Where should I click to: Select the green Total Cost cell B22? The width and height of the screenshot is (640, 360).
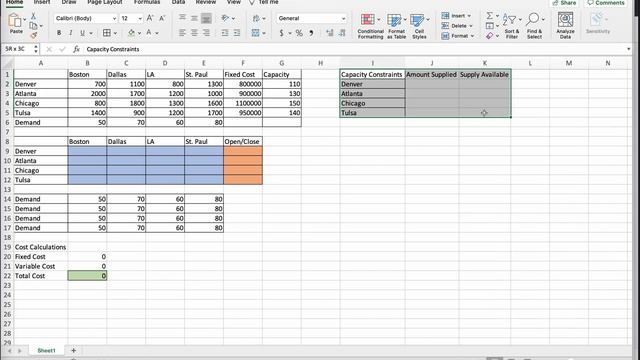click(87, 276)
